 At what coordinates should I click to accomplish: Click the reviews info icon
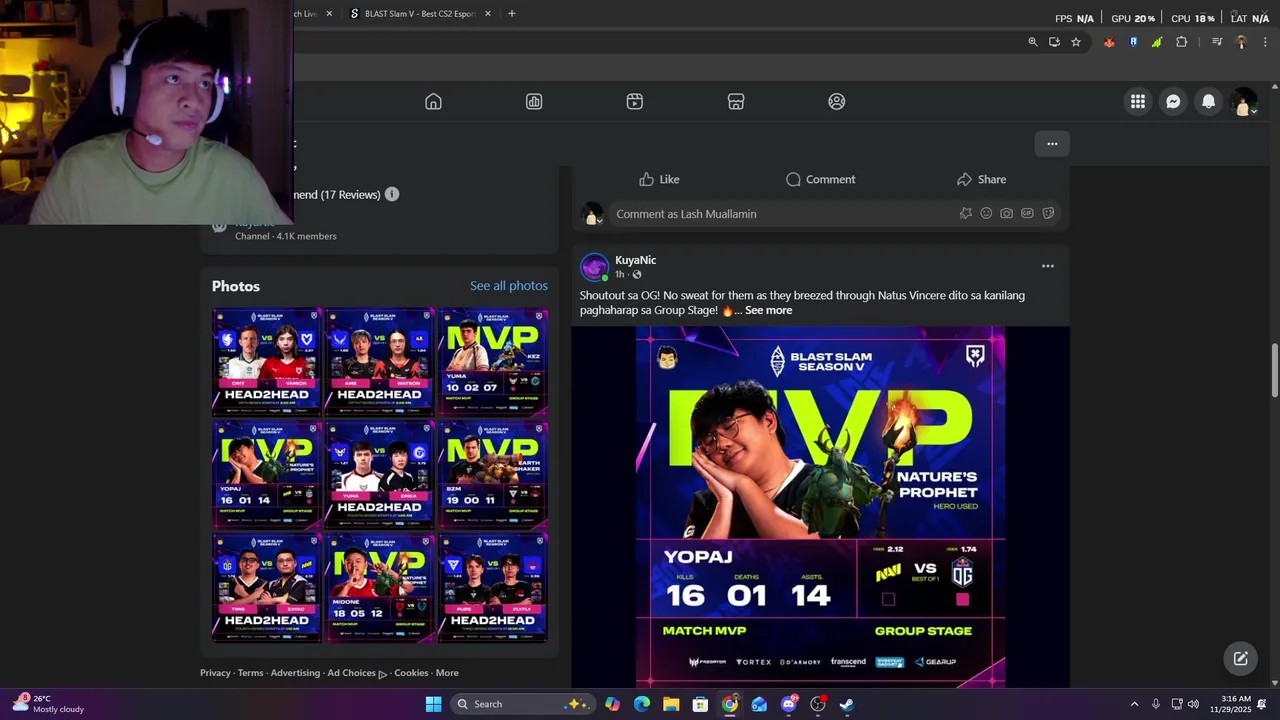[x=392, y=194]
